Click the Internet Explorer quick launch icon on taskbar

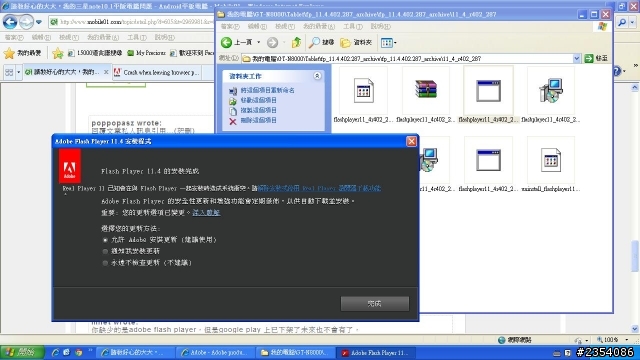click(55, 352)
